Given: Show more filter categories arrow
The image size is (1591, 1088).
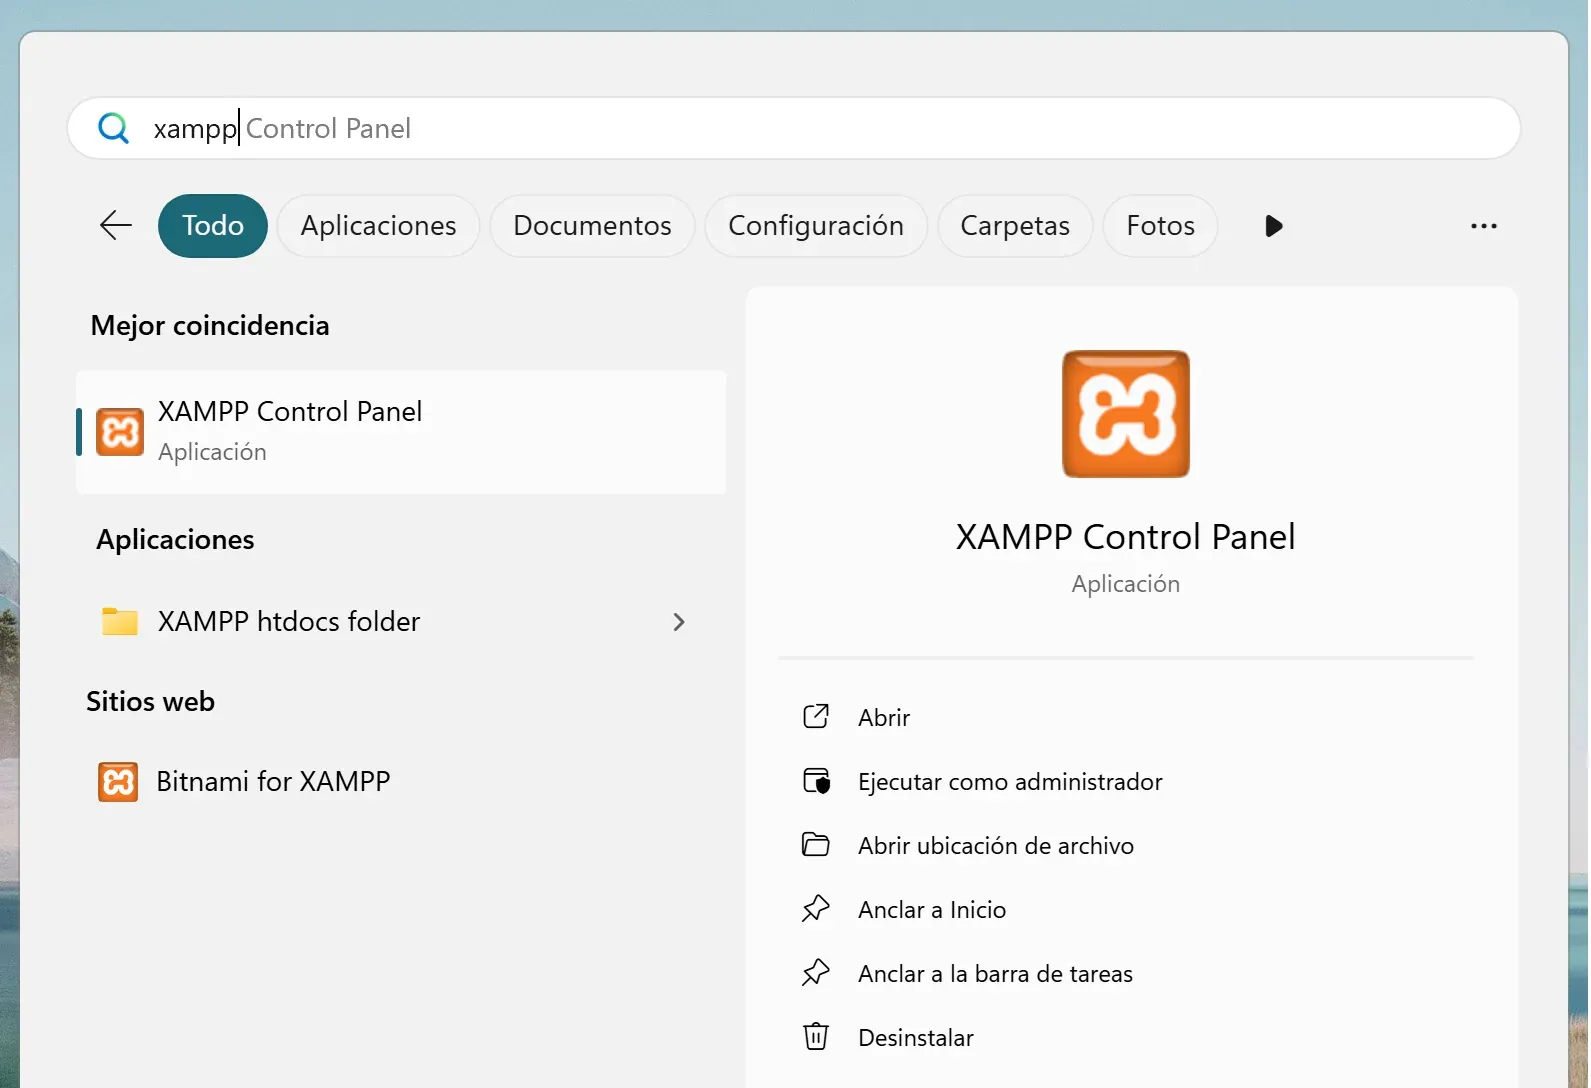Looking at the screenshot, I should pos(1273,226).
